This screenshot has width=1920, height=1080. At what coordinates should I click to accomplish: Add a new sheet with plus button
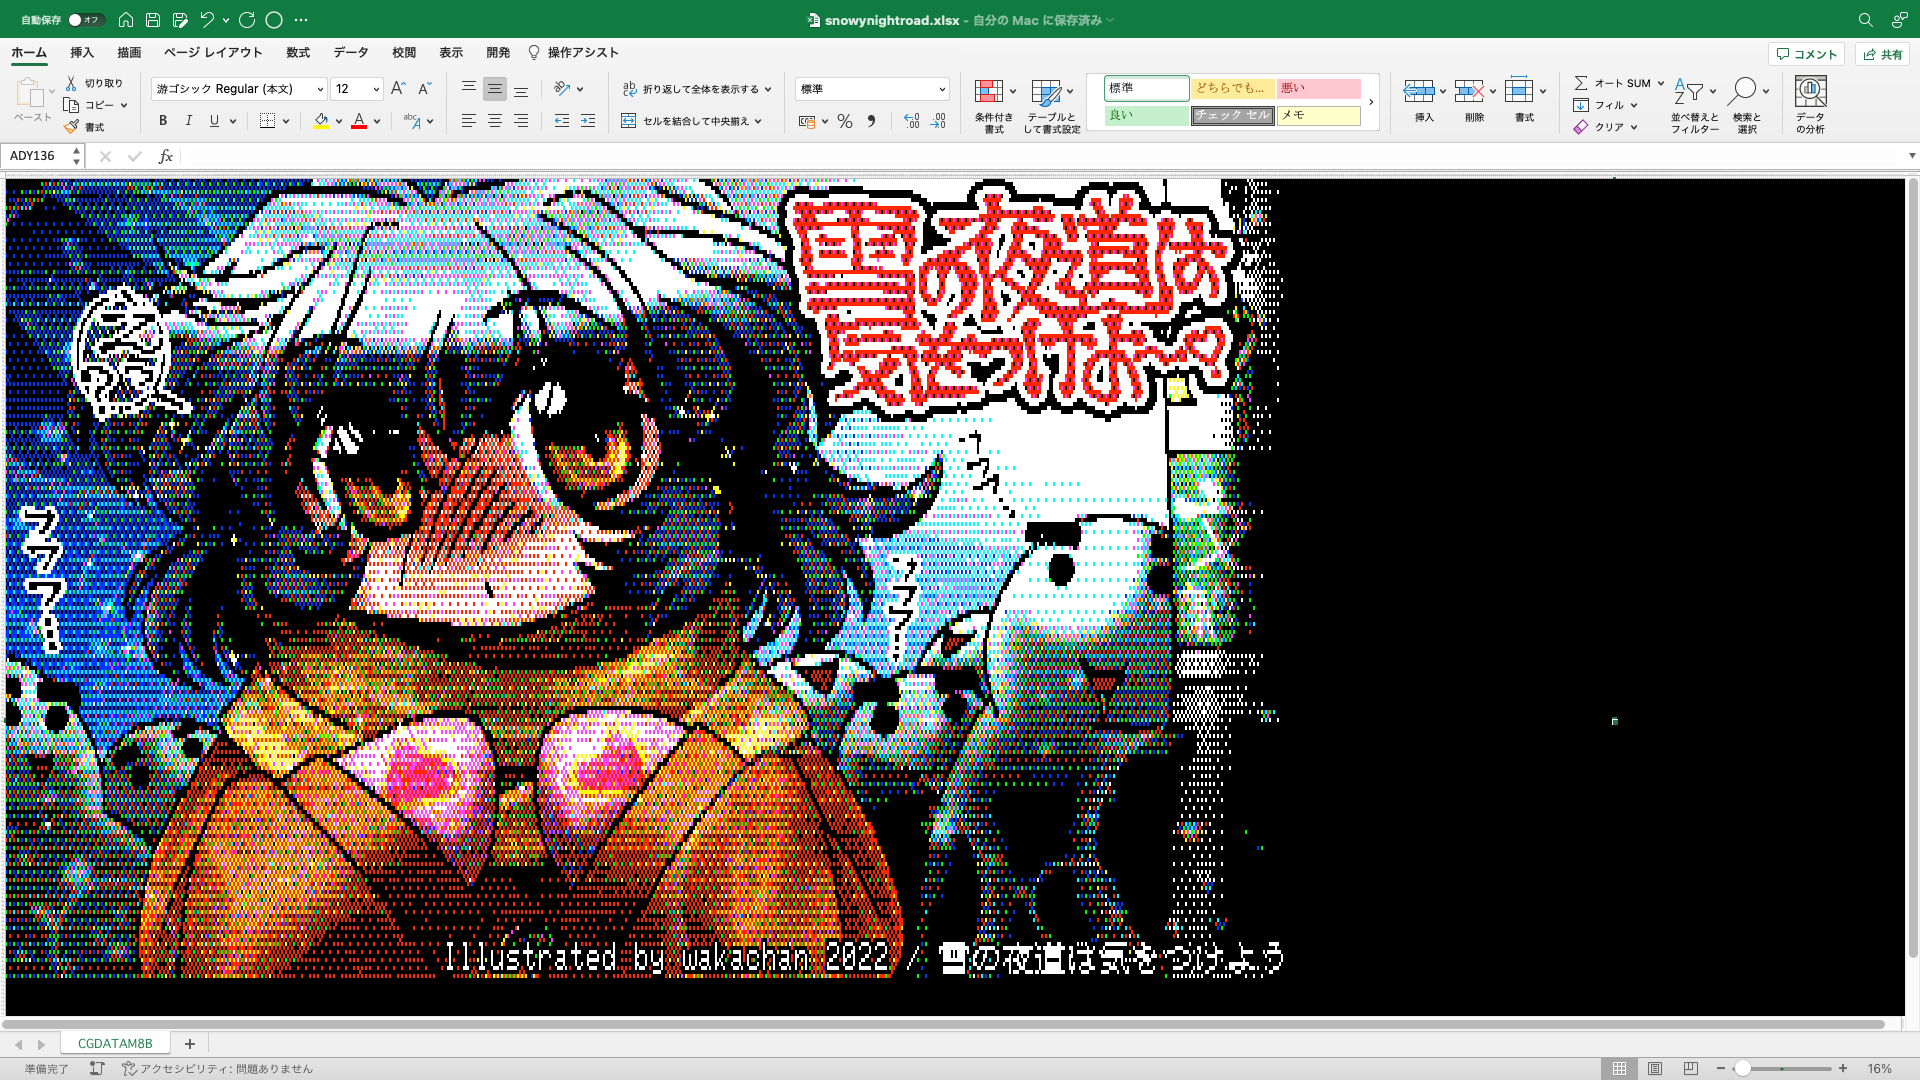(190, 1043)
